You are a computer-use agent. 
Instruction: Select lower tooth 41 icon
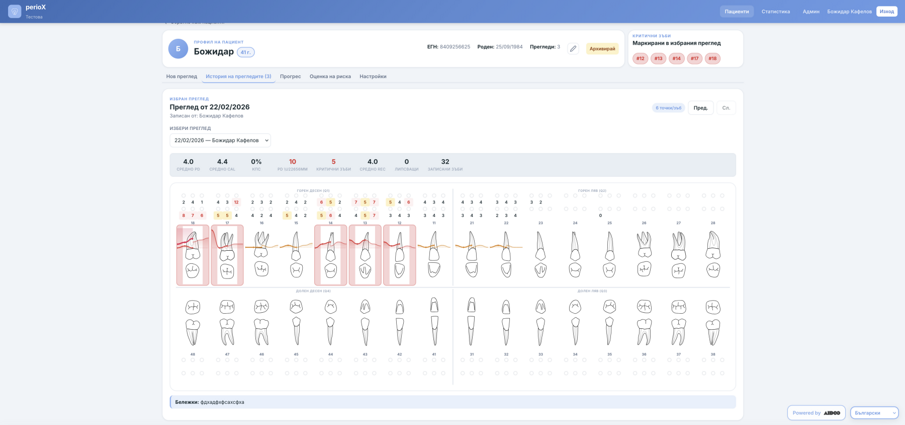click(x=434, y=322)
